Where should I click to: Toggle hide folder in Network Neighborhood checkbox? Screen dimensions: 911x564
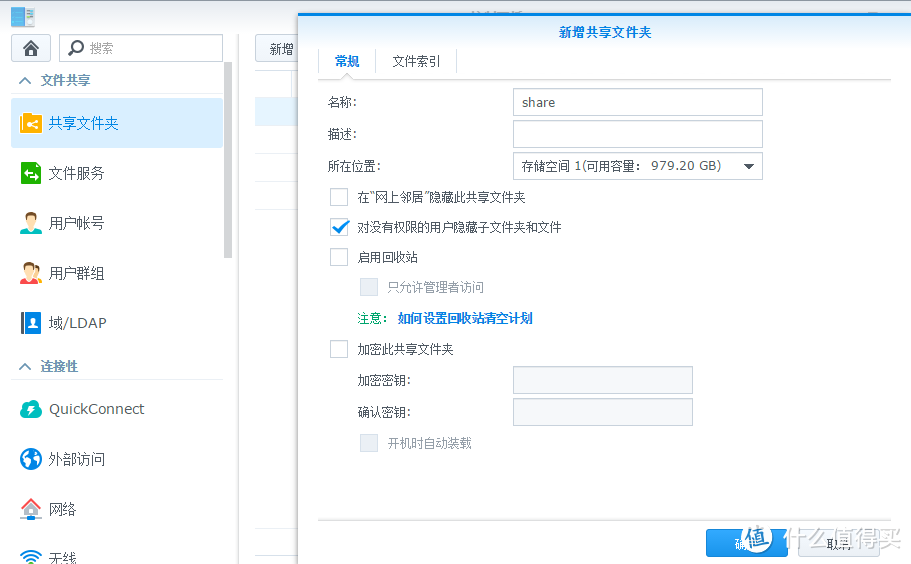coord(339,197)
